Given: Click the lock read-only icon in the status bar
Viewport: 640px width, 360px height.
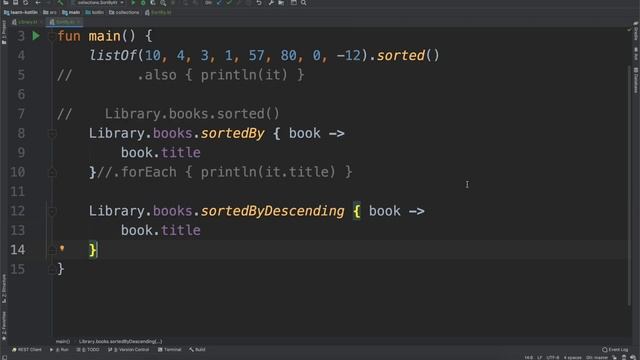Looking at the screenshot, I should pyautogui.click(x=615, y=358).
